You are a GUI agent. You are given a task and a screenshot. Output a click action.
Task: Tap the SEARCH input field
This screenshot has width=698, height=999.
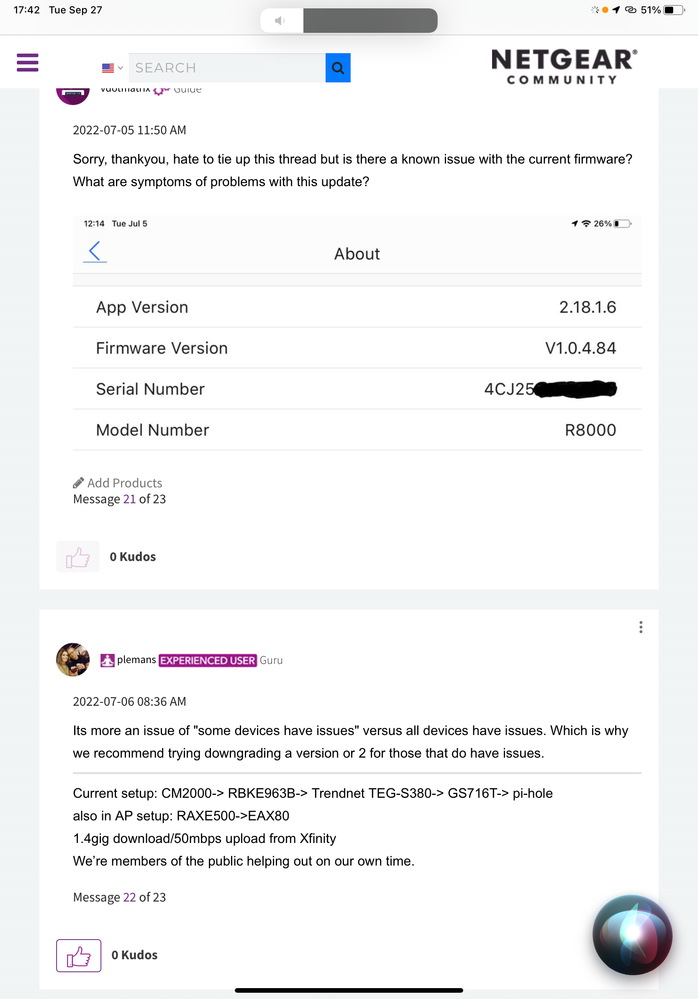(x=226, y=68)
